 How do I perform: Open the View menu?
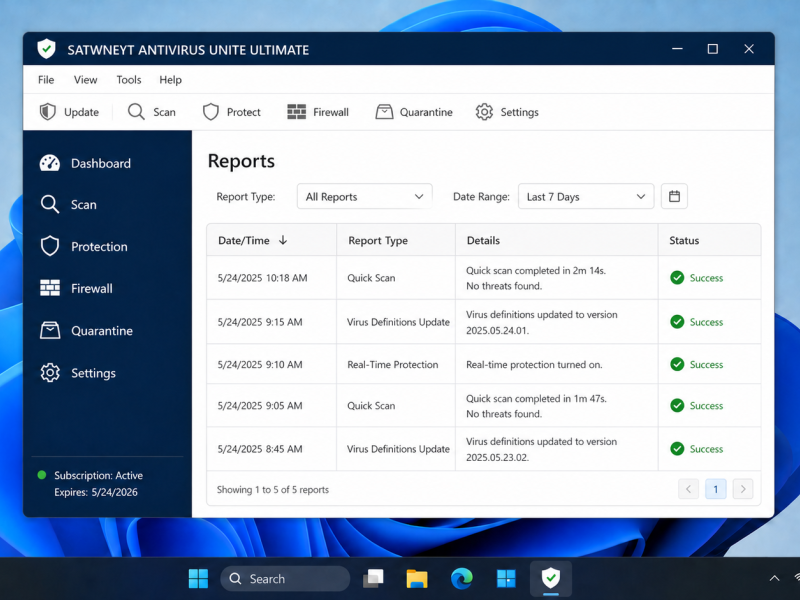coord(85,80)
